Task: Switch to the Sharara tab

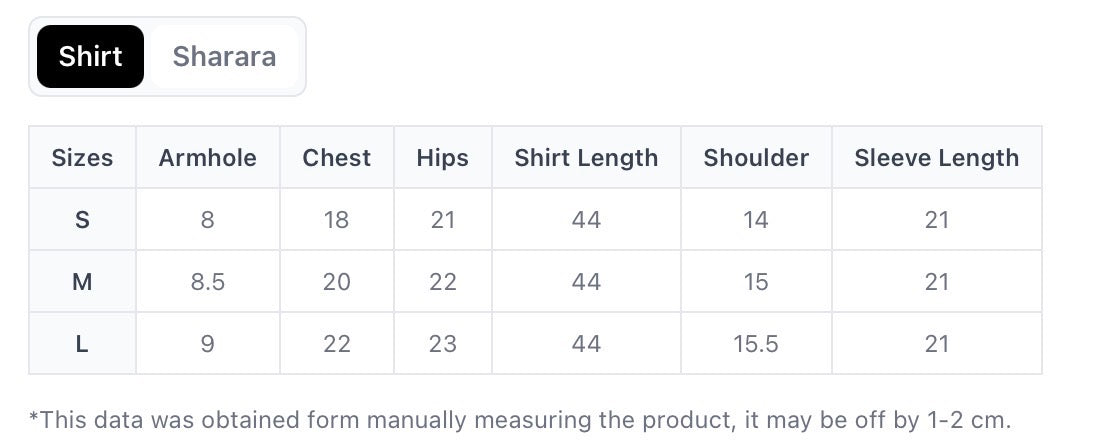Action: tap(224, 57)
